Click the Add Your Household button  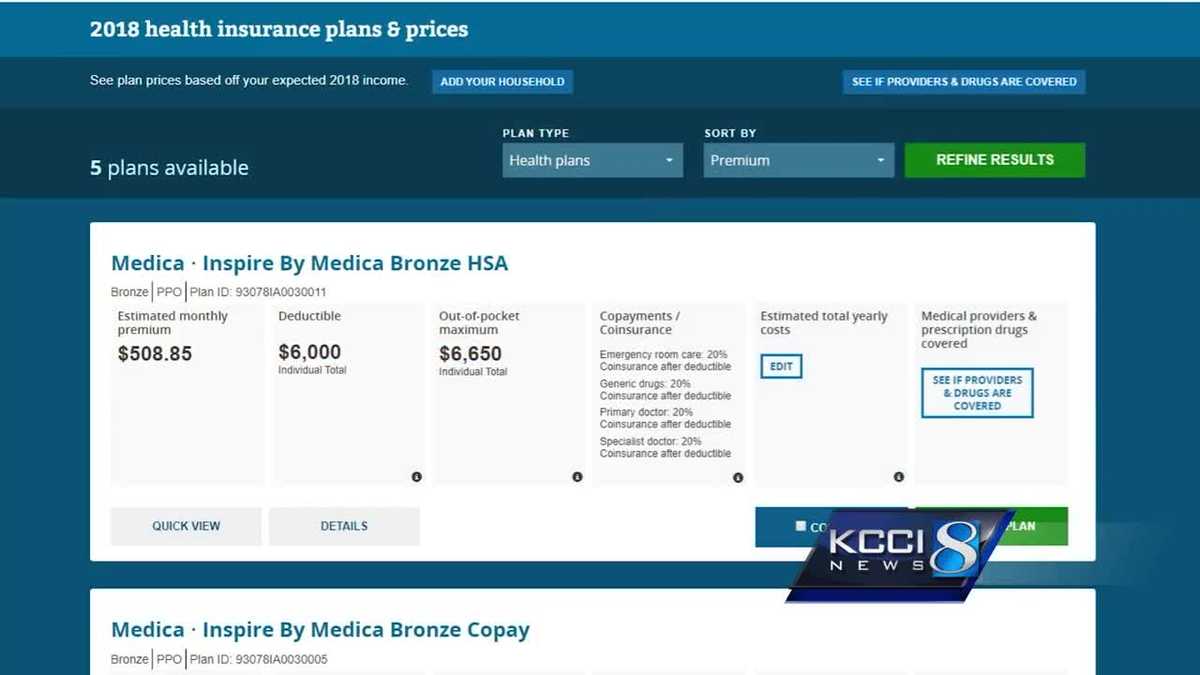click(502, 81)
